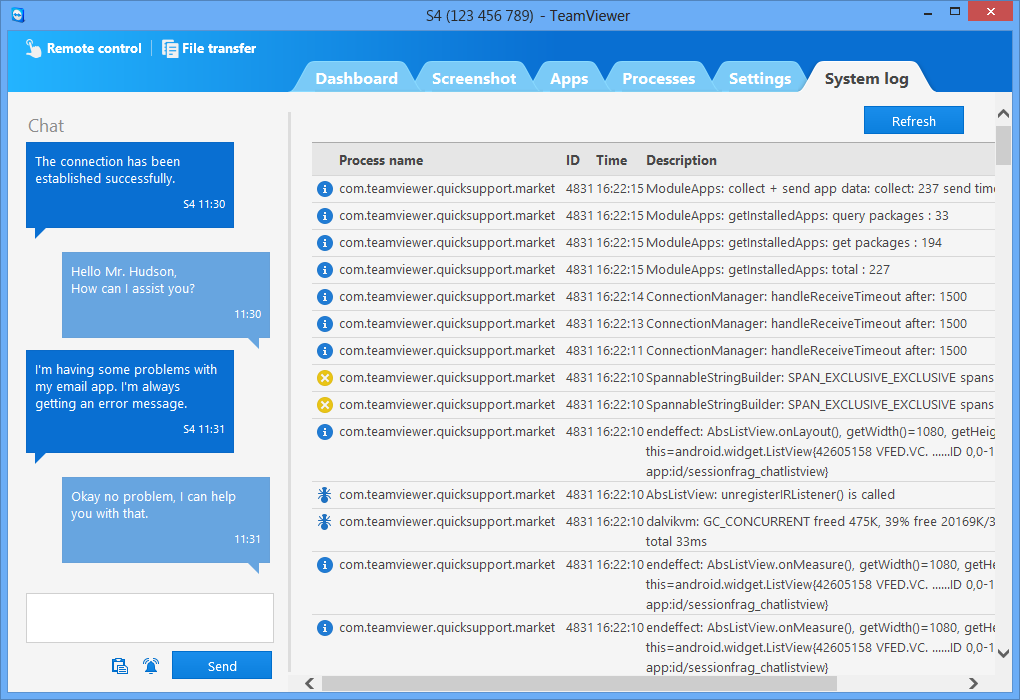This screenshot has width=1020, height=700.
Task: Open the Screenshot tab
Action: pyautogui.click(x=474, y=77)
